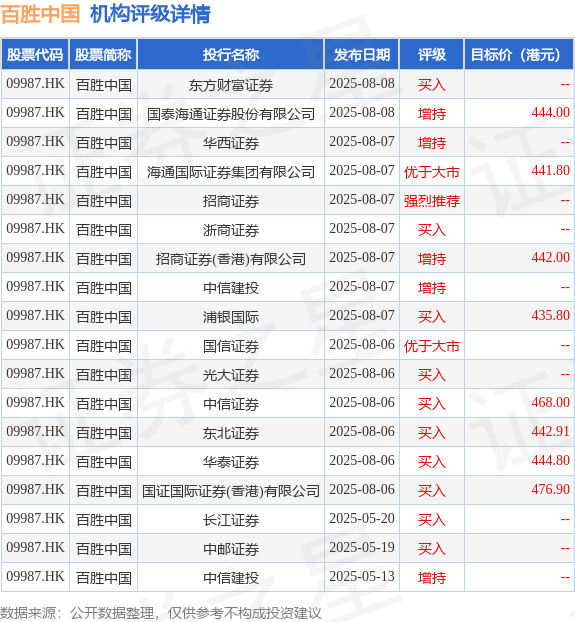Click the 股票代码 column header

click(35, 54)
